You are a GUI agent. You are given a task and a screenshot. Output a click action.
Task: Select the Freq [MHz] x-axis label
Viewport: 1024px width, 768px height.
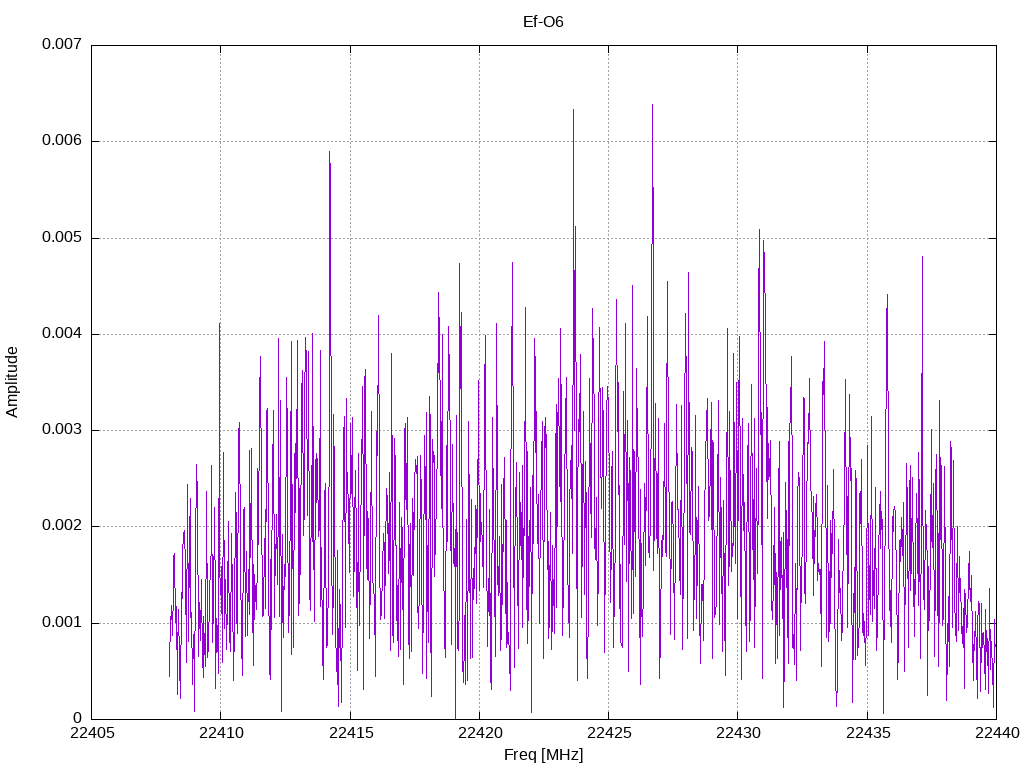pos(543,755)
